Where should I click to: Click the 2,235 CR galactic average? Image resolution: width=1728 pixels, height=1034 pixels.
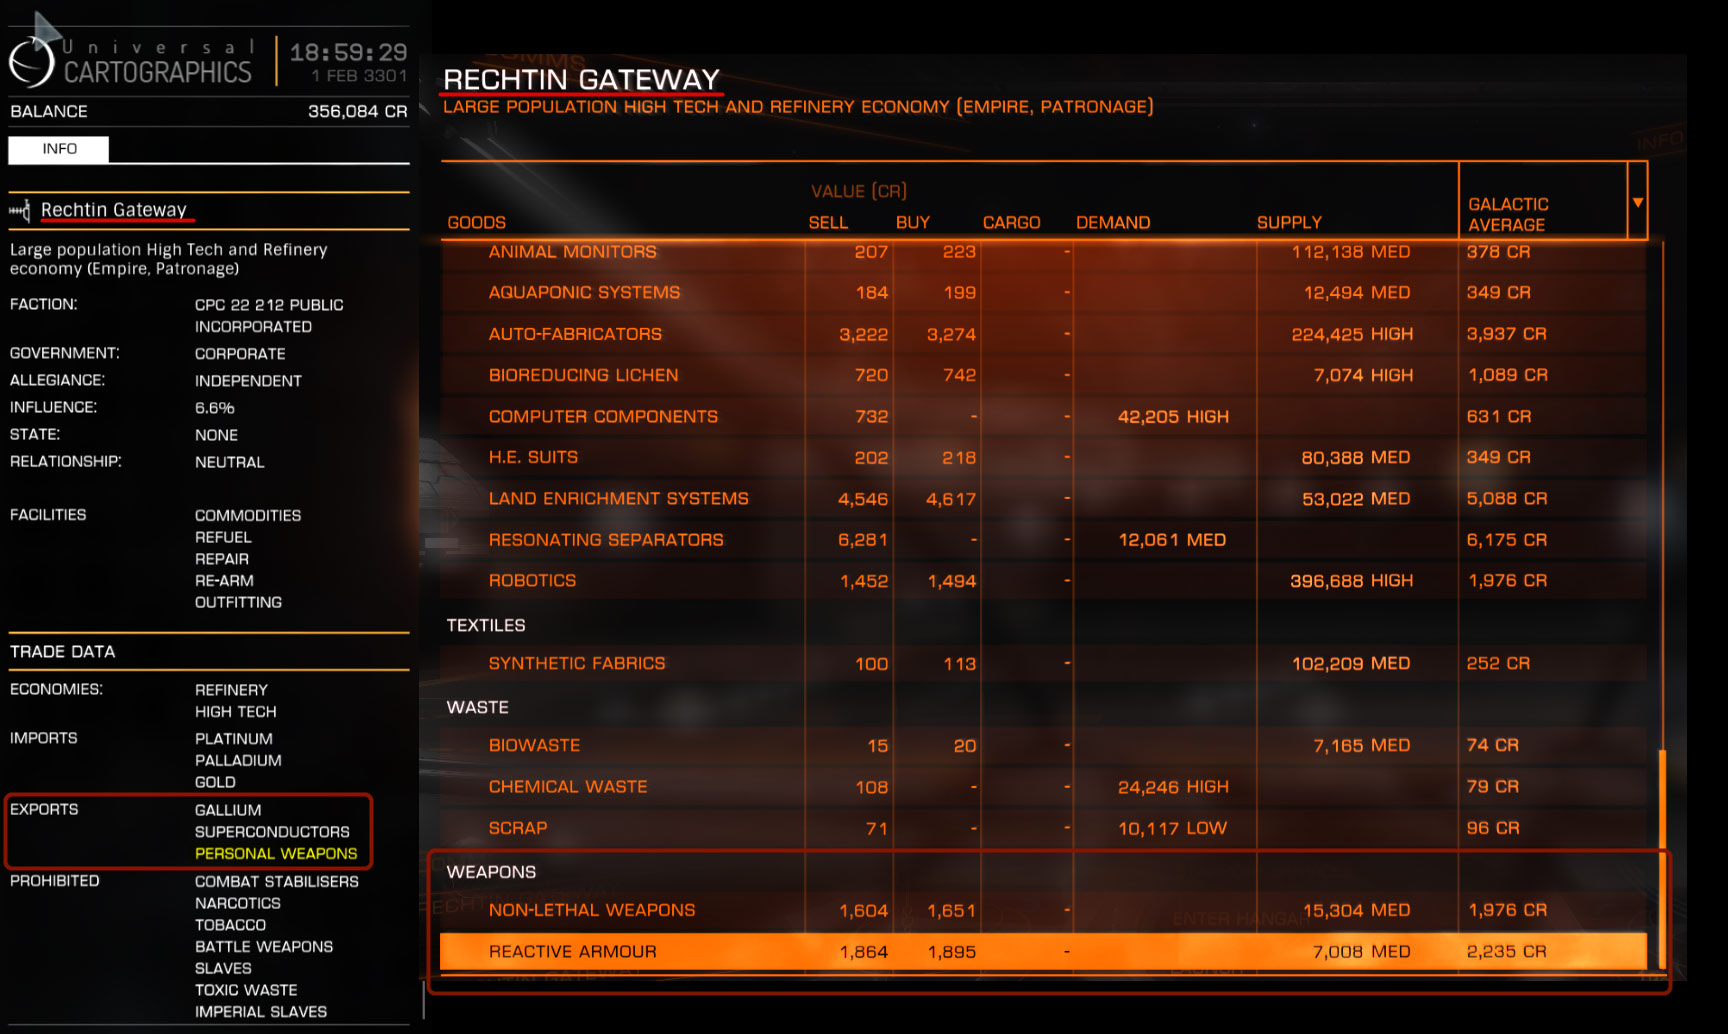pos(1506,952)
